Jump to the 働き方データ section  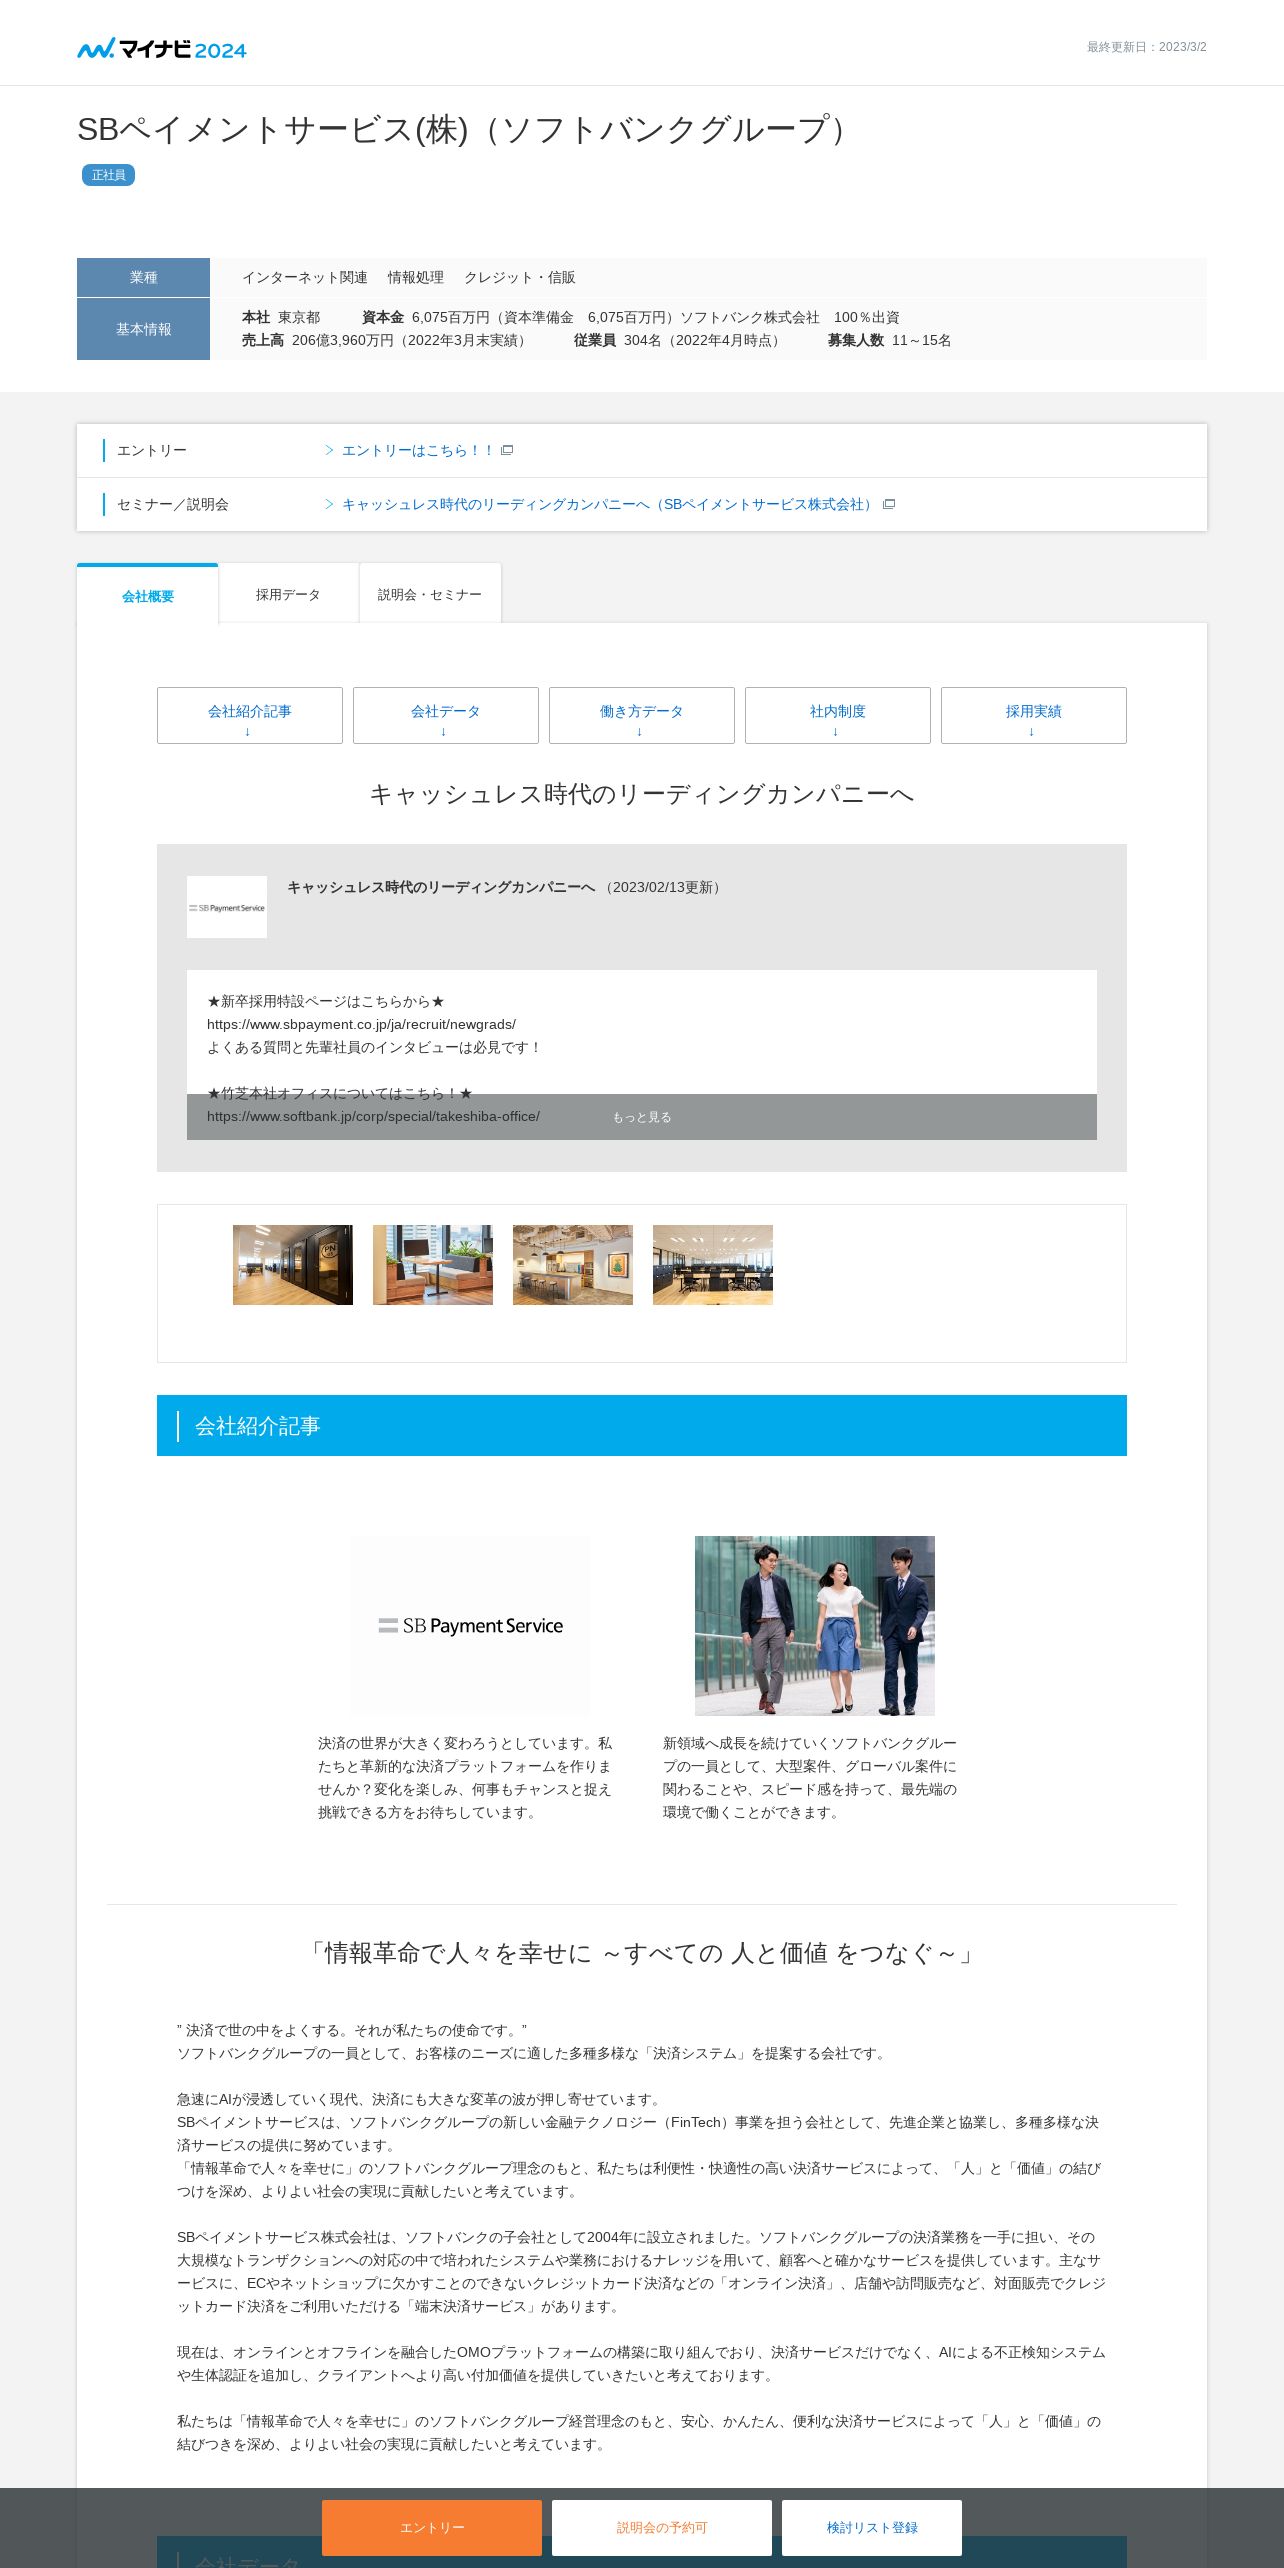642,715
